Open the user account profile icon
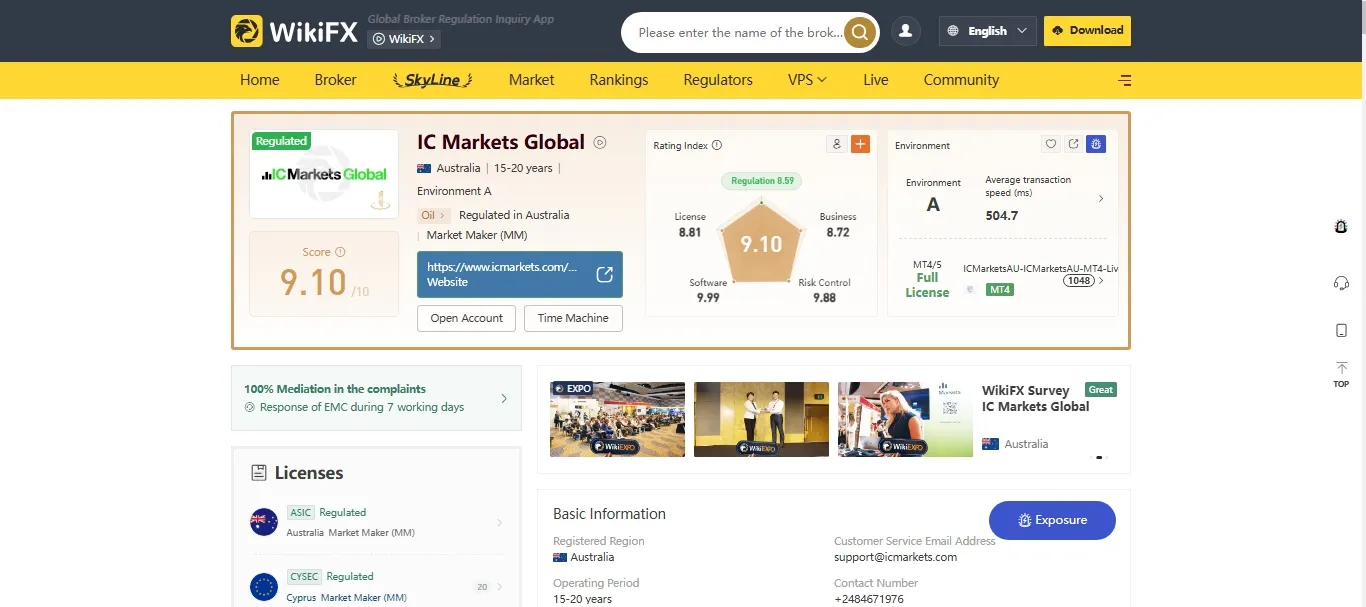Viewport: 1366px width, 607px height. pos(906,31)
